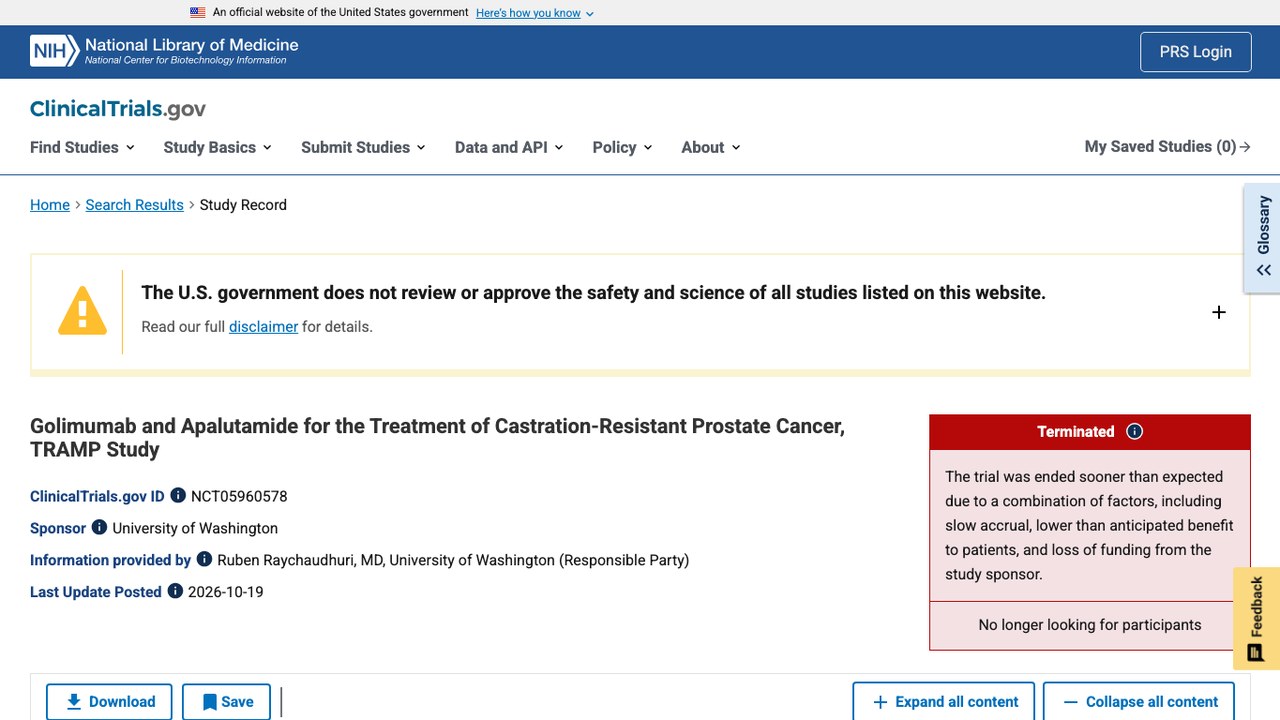Expand disclaimer with the plus icon
Screen dimensions: 1280x720
pos(1218,312)
